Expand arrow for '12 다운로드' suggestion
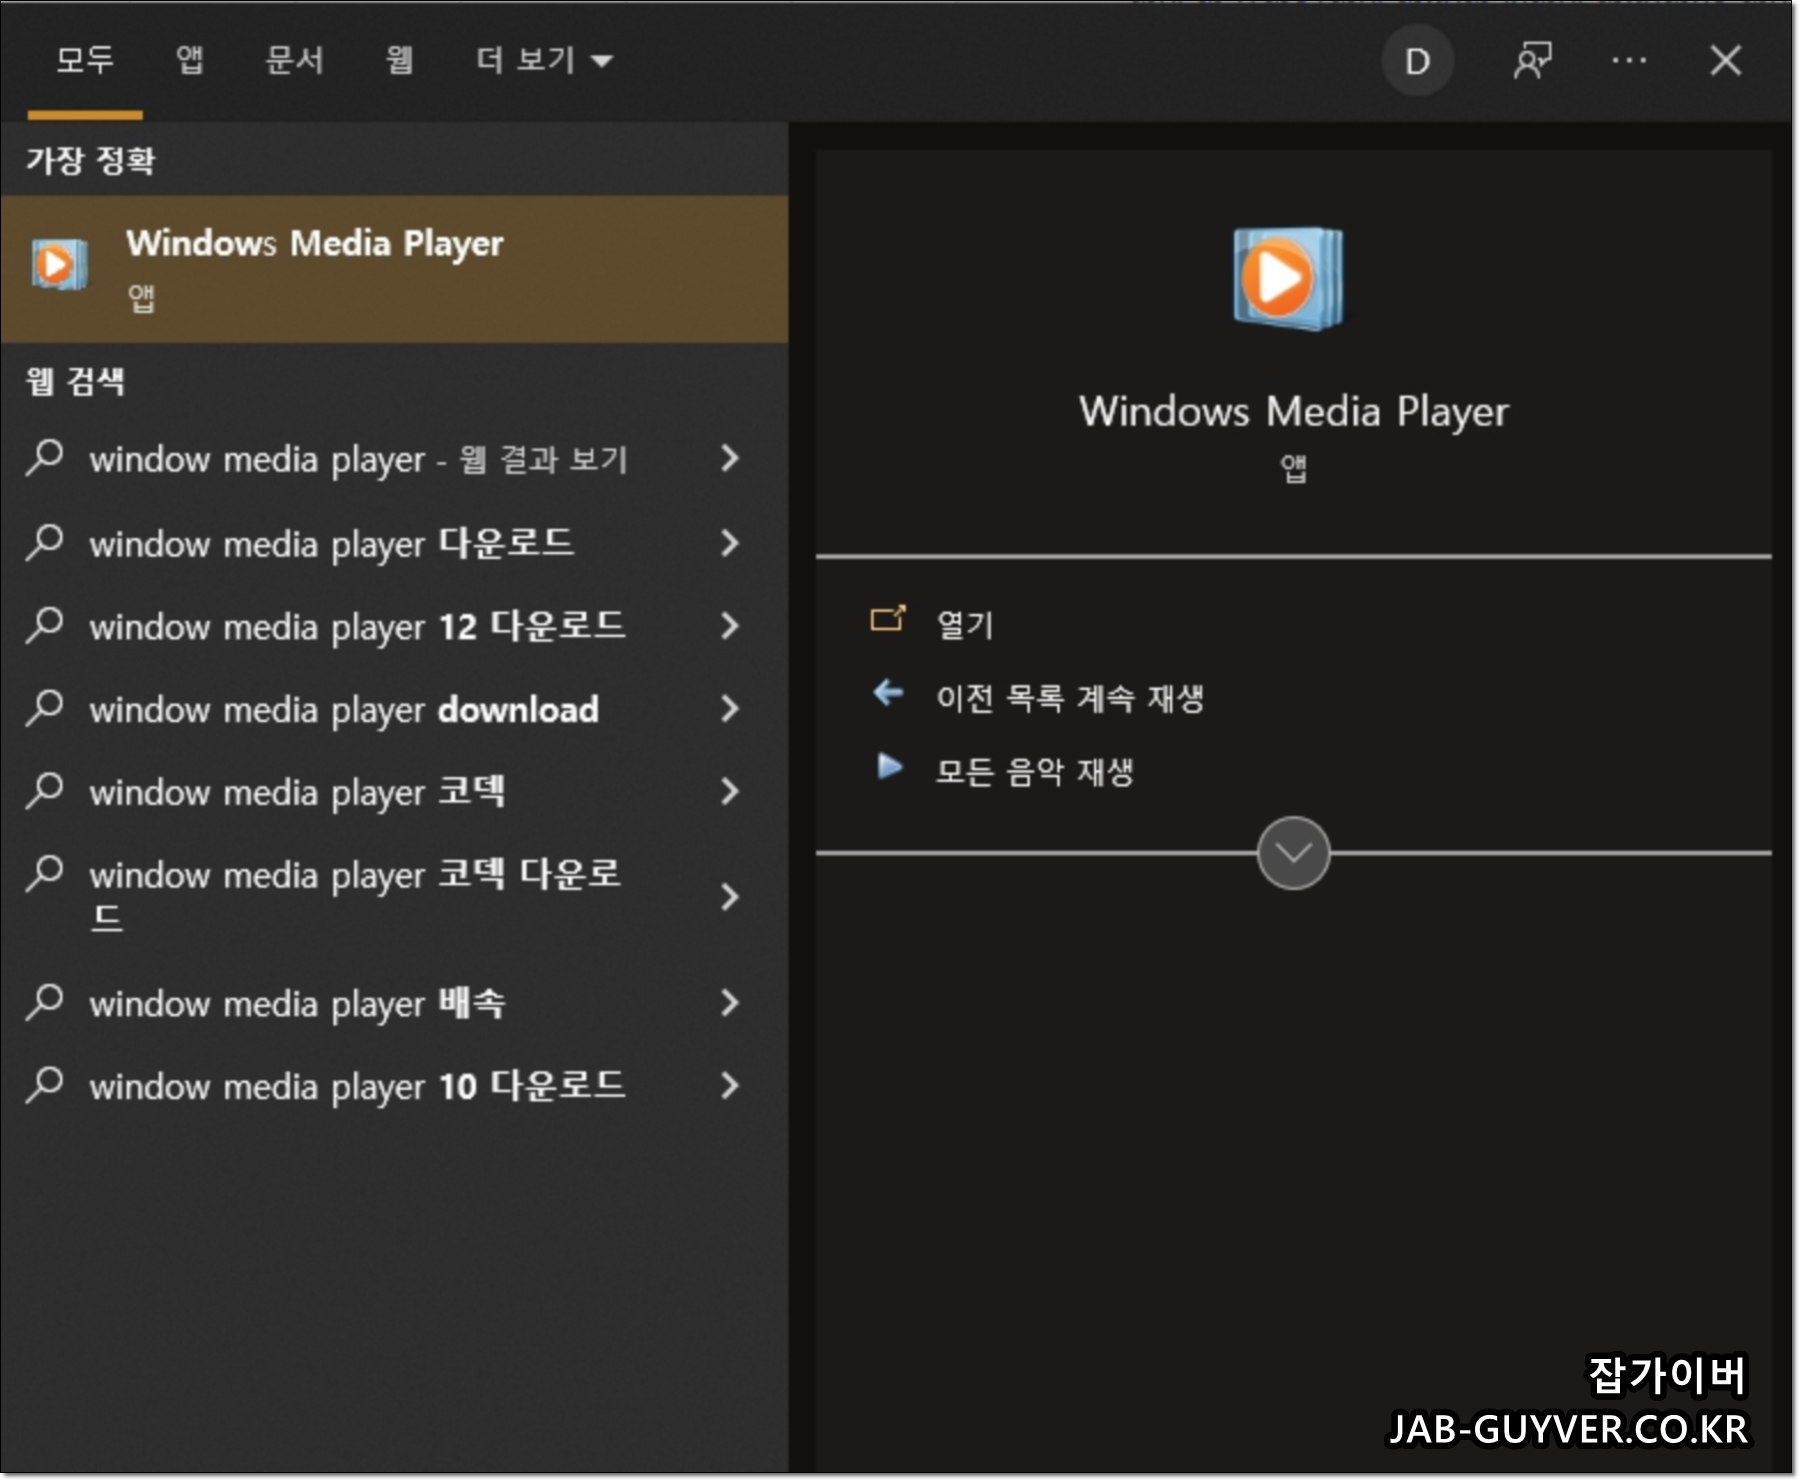Viewport: 1800px width, 1481px height. [x=730, y=626]
